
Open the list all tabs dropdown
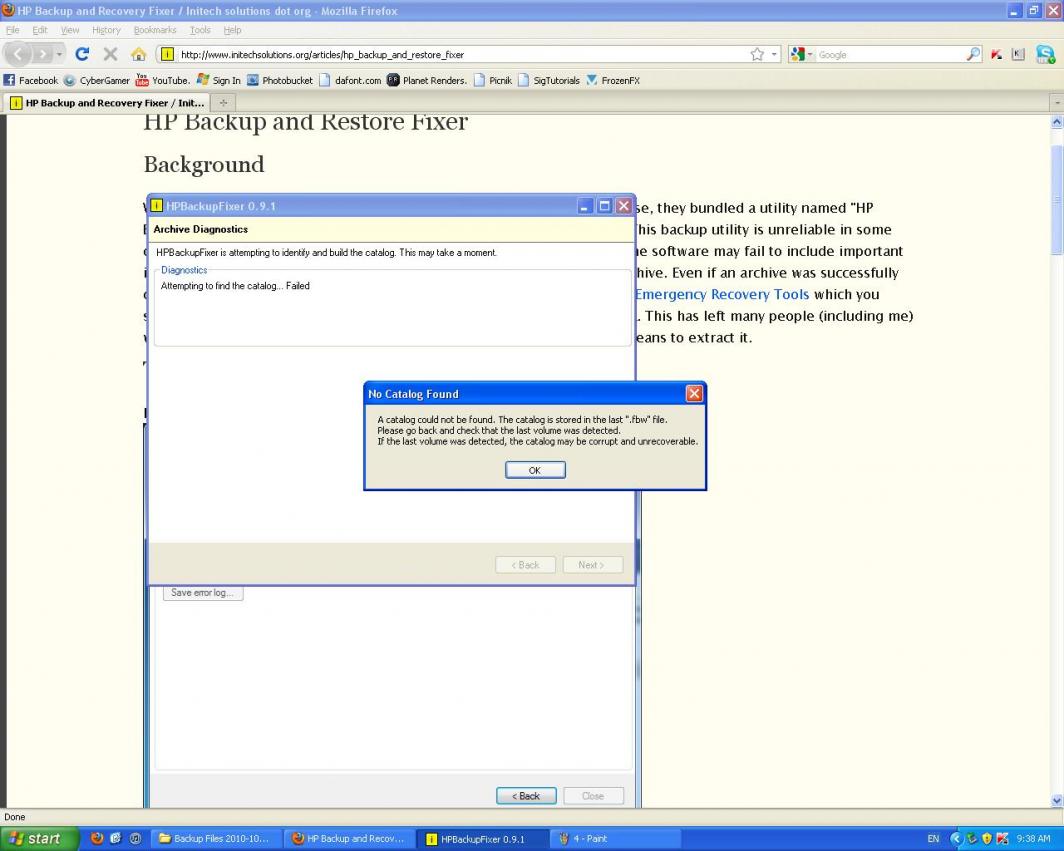coord(1056,103)
